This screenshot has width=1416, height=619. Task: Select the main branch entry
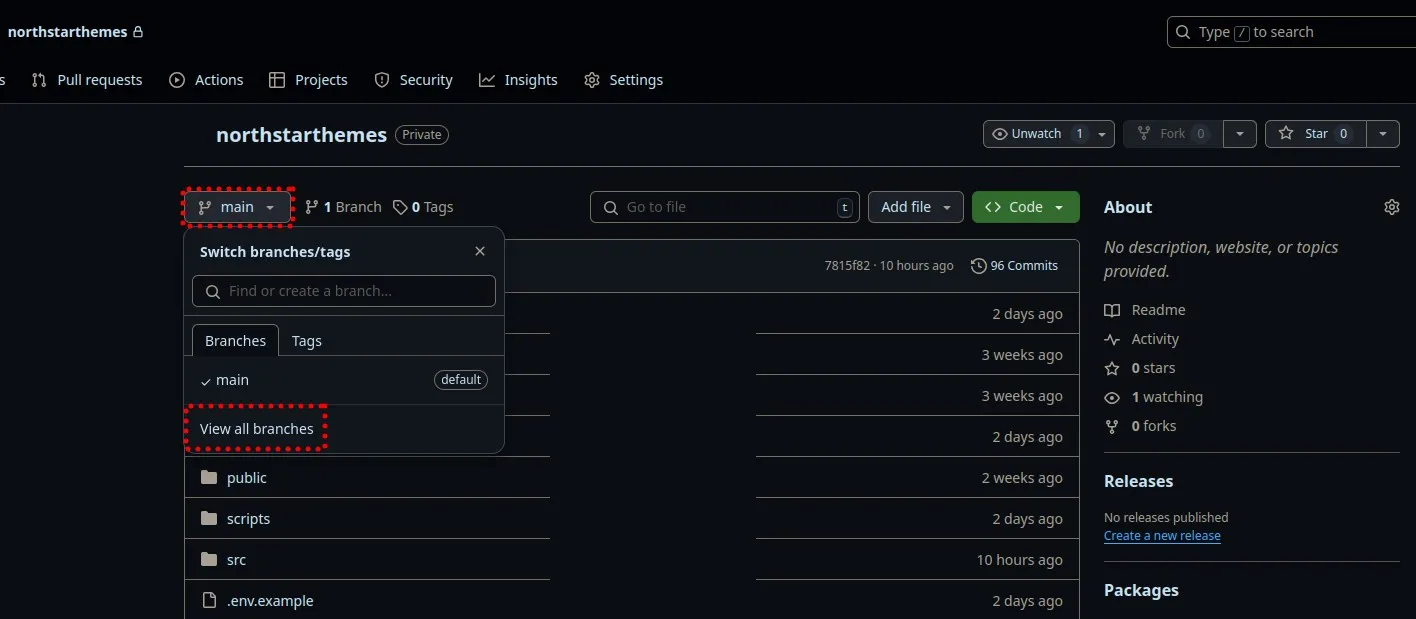pyautogui.click(x=344, y=380)
